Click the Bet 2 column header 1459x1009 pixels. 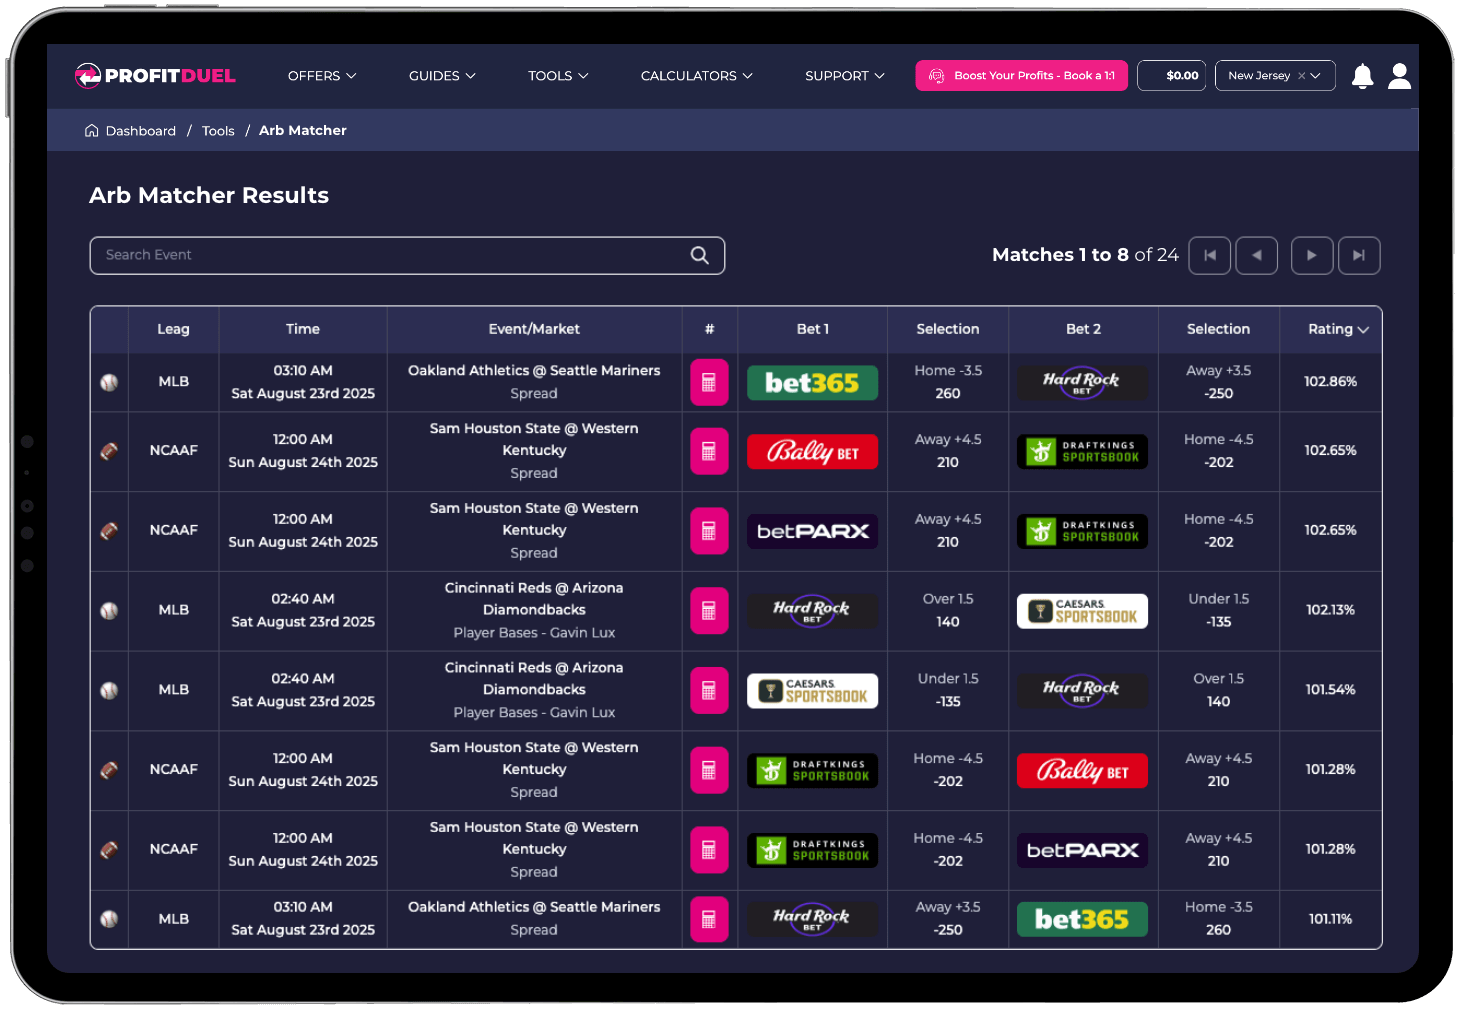[x=1083, y=329]
